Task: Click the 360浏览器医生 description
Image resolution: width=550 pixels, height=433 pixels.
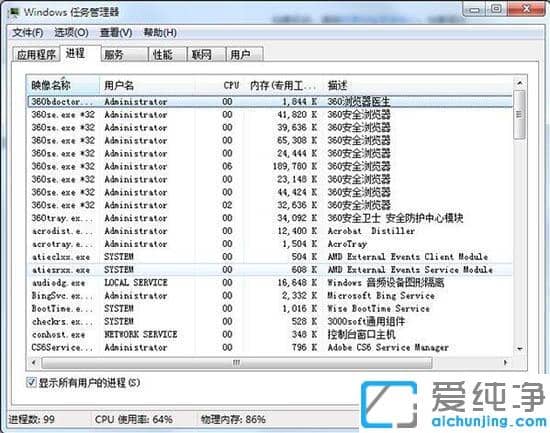Action: 359,102
